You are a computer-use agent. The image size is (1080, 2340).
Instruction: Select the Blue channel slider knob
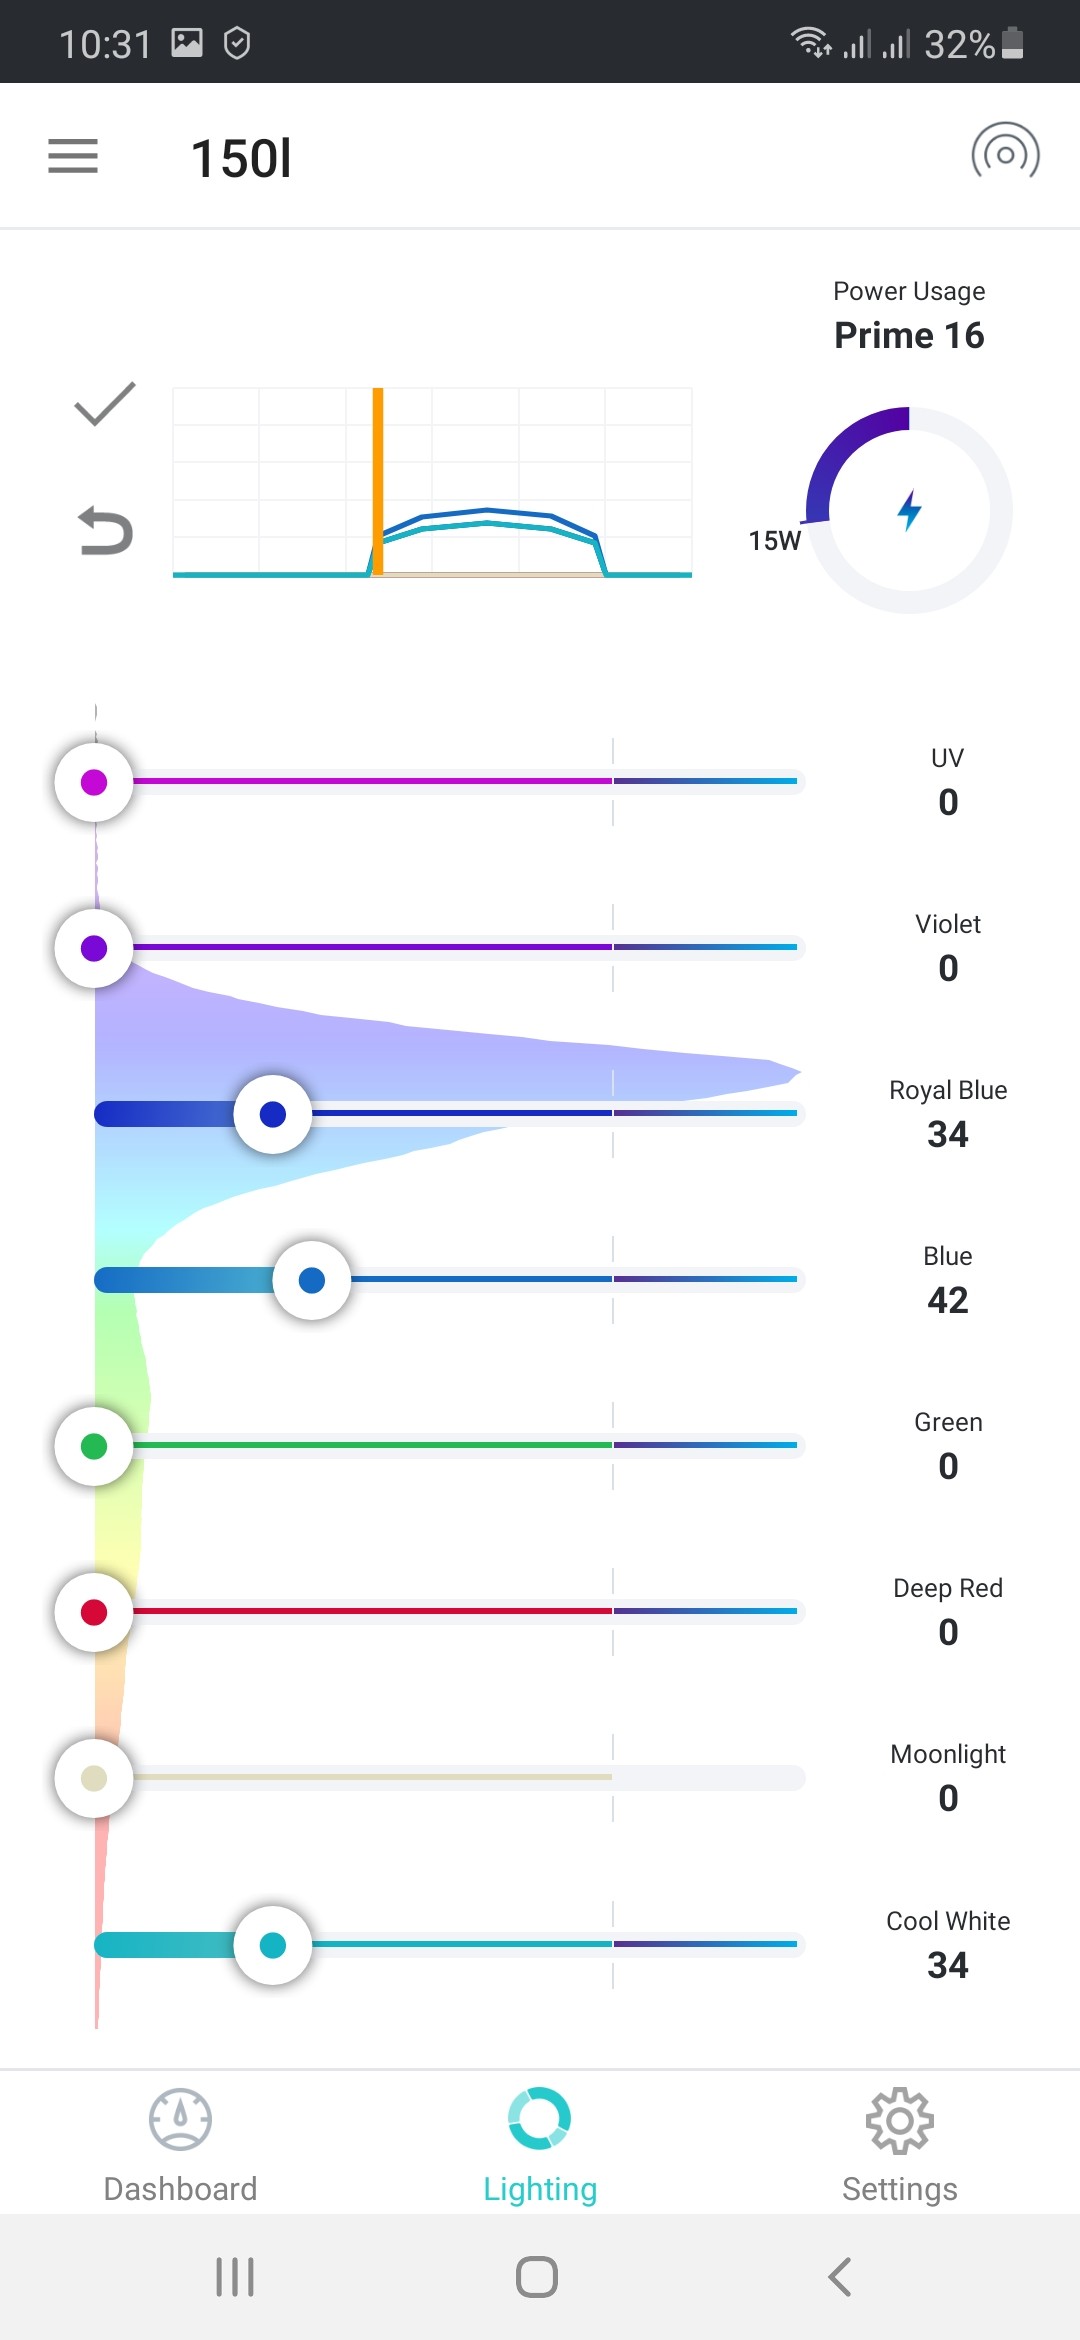click(x=312, y=1280)
